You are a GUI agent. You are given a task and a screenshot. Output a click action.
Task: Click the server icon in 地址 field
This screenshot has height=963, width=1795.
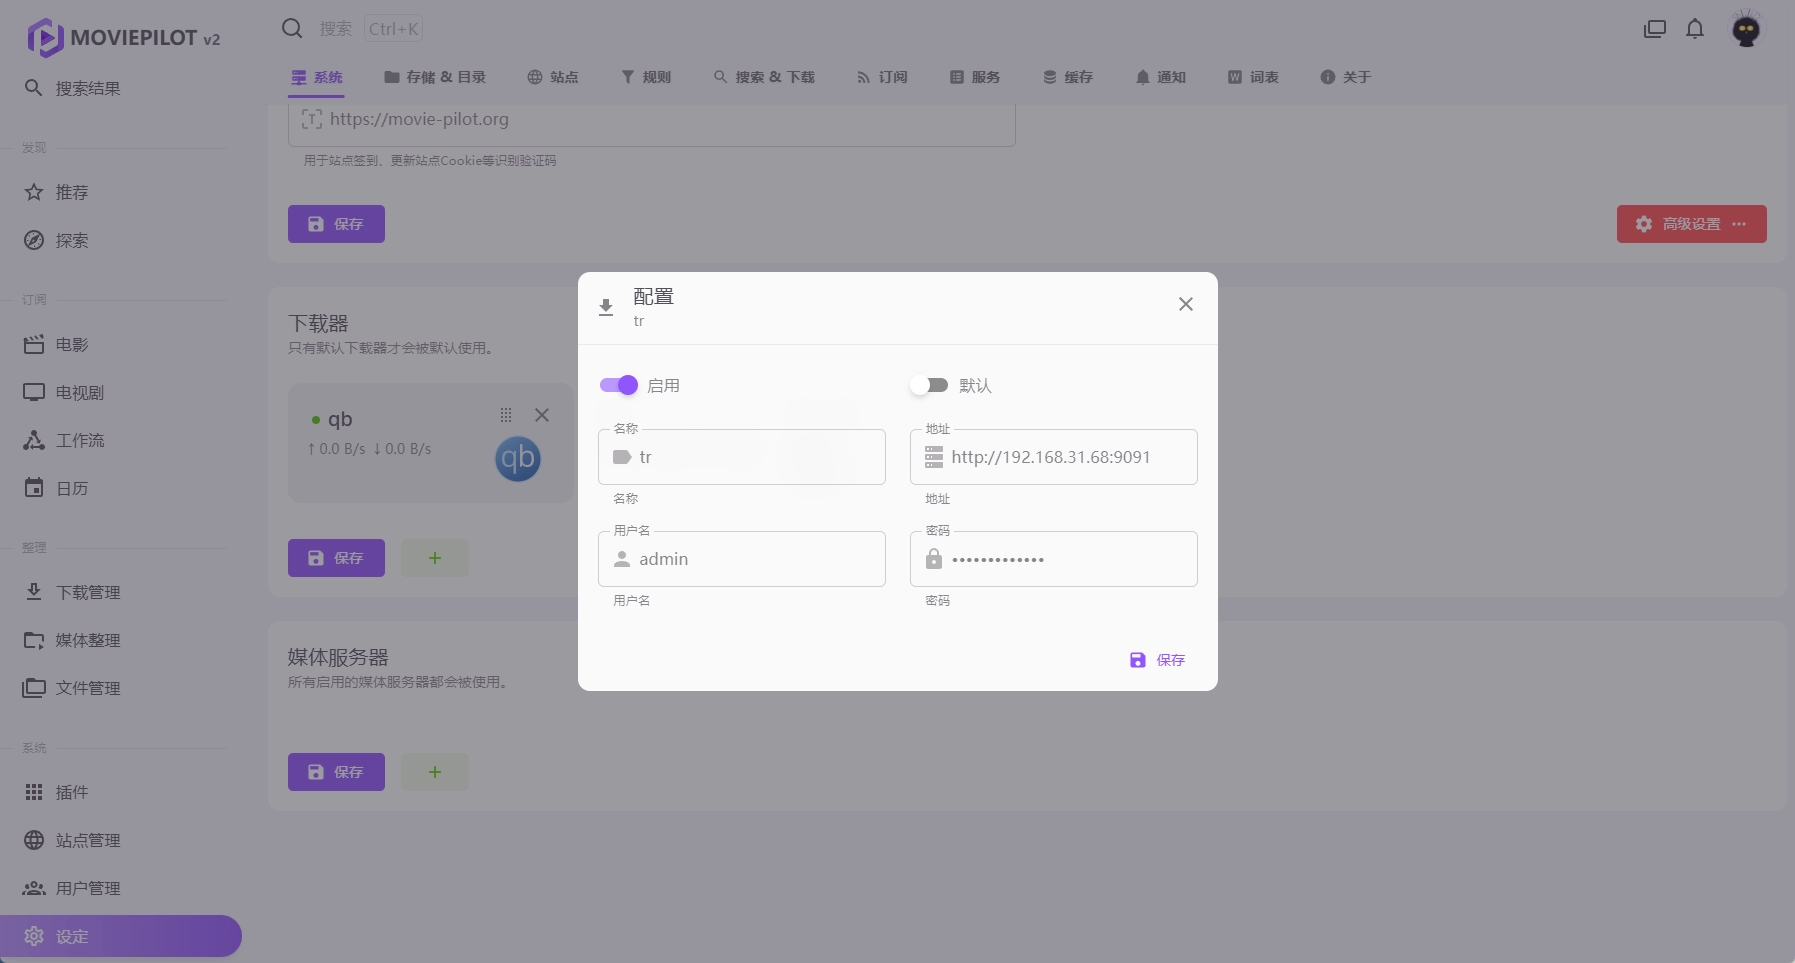934,457
